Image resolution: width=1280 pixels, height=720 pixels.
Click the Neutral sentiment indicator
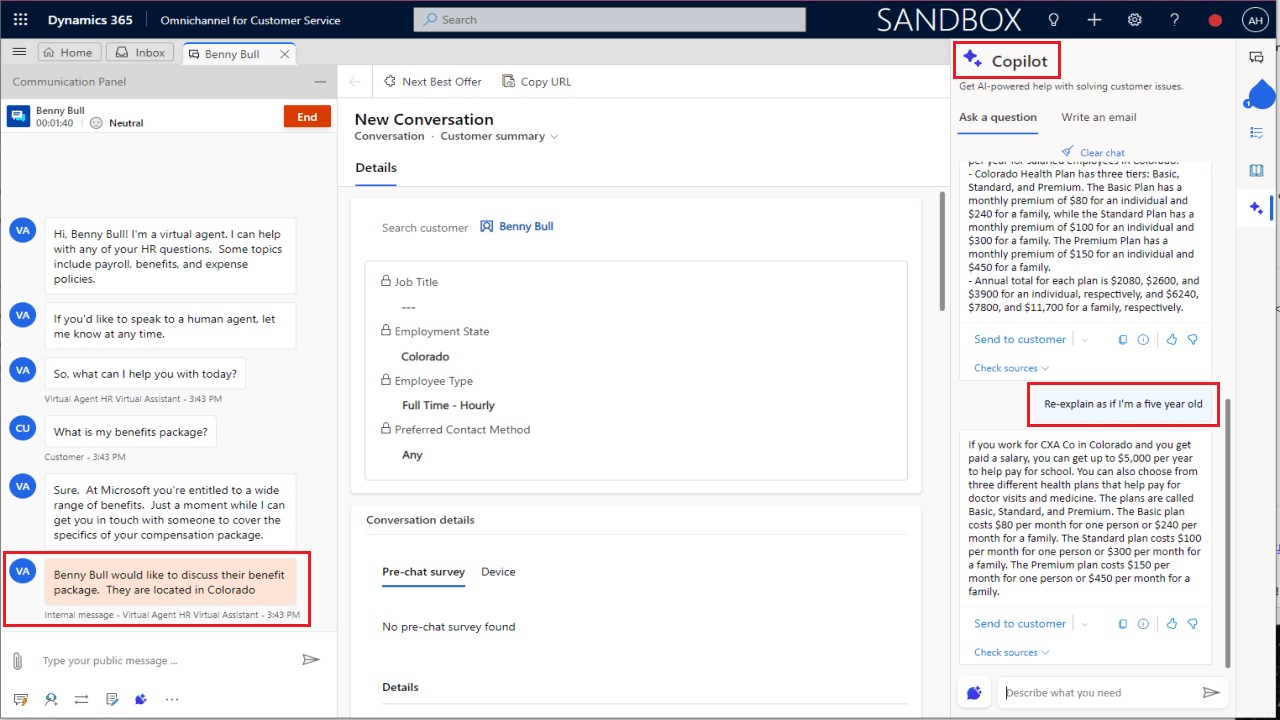point(117,123)
